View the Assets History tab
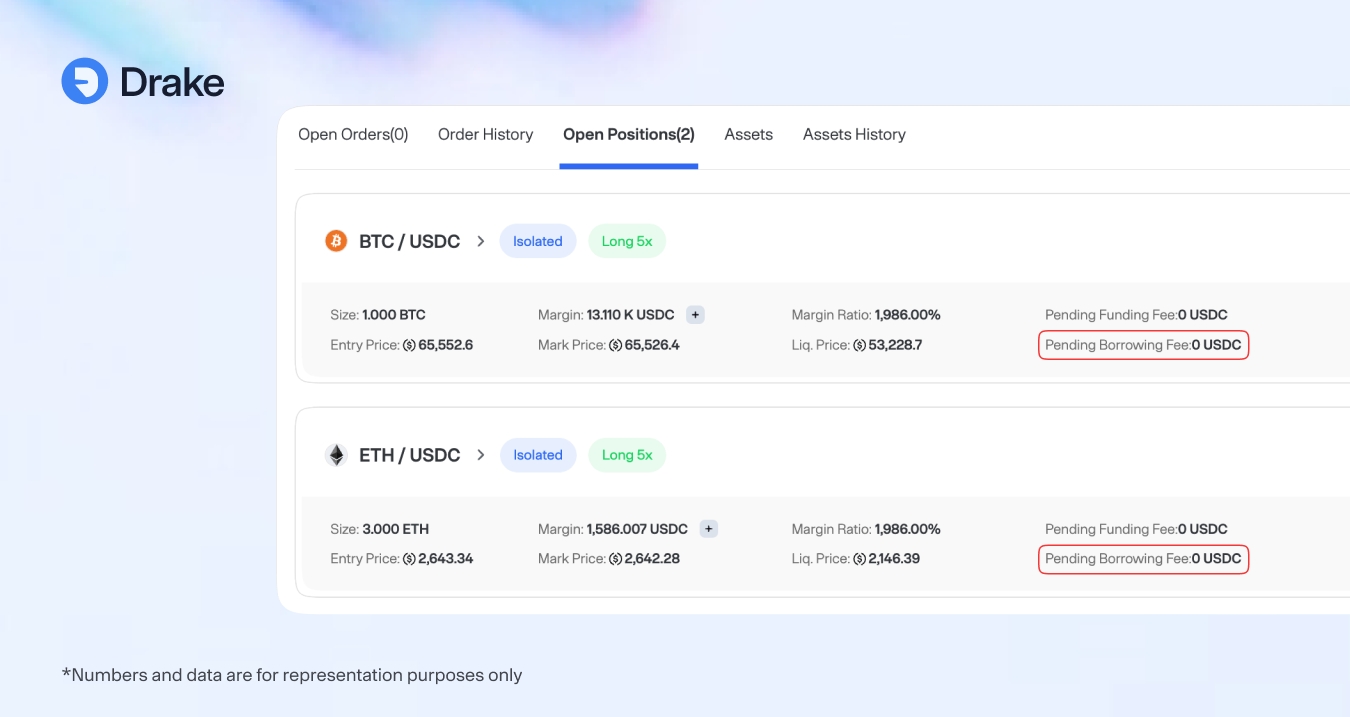The width and height of the screenshot is (1350, 717). click(x=854, y=134)
